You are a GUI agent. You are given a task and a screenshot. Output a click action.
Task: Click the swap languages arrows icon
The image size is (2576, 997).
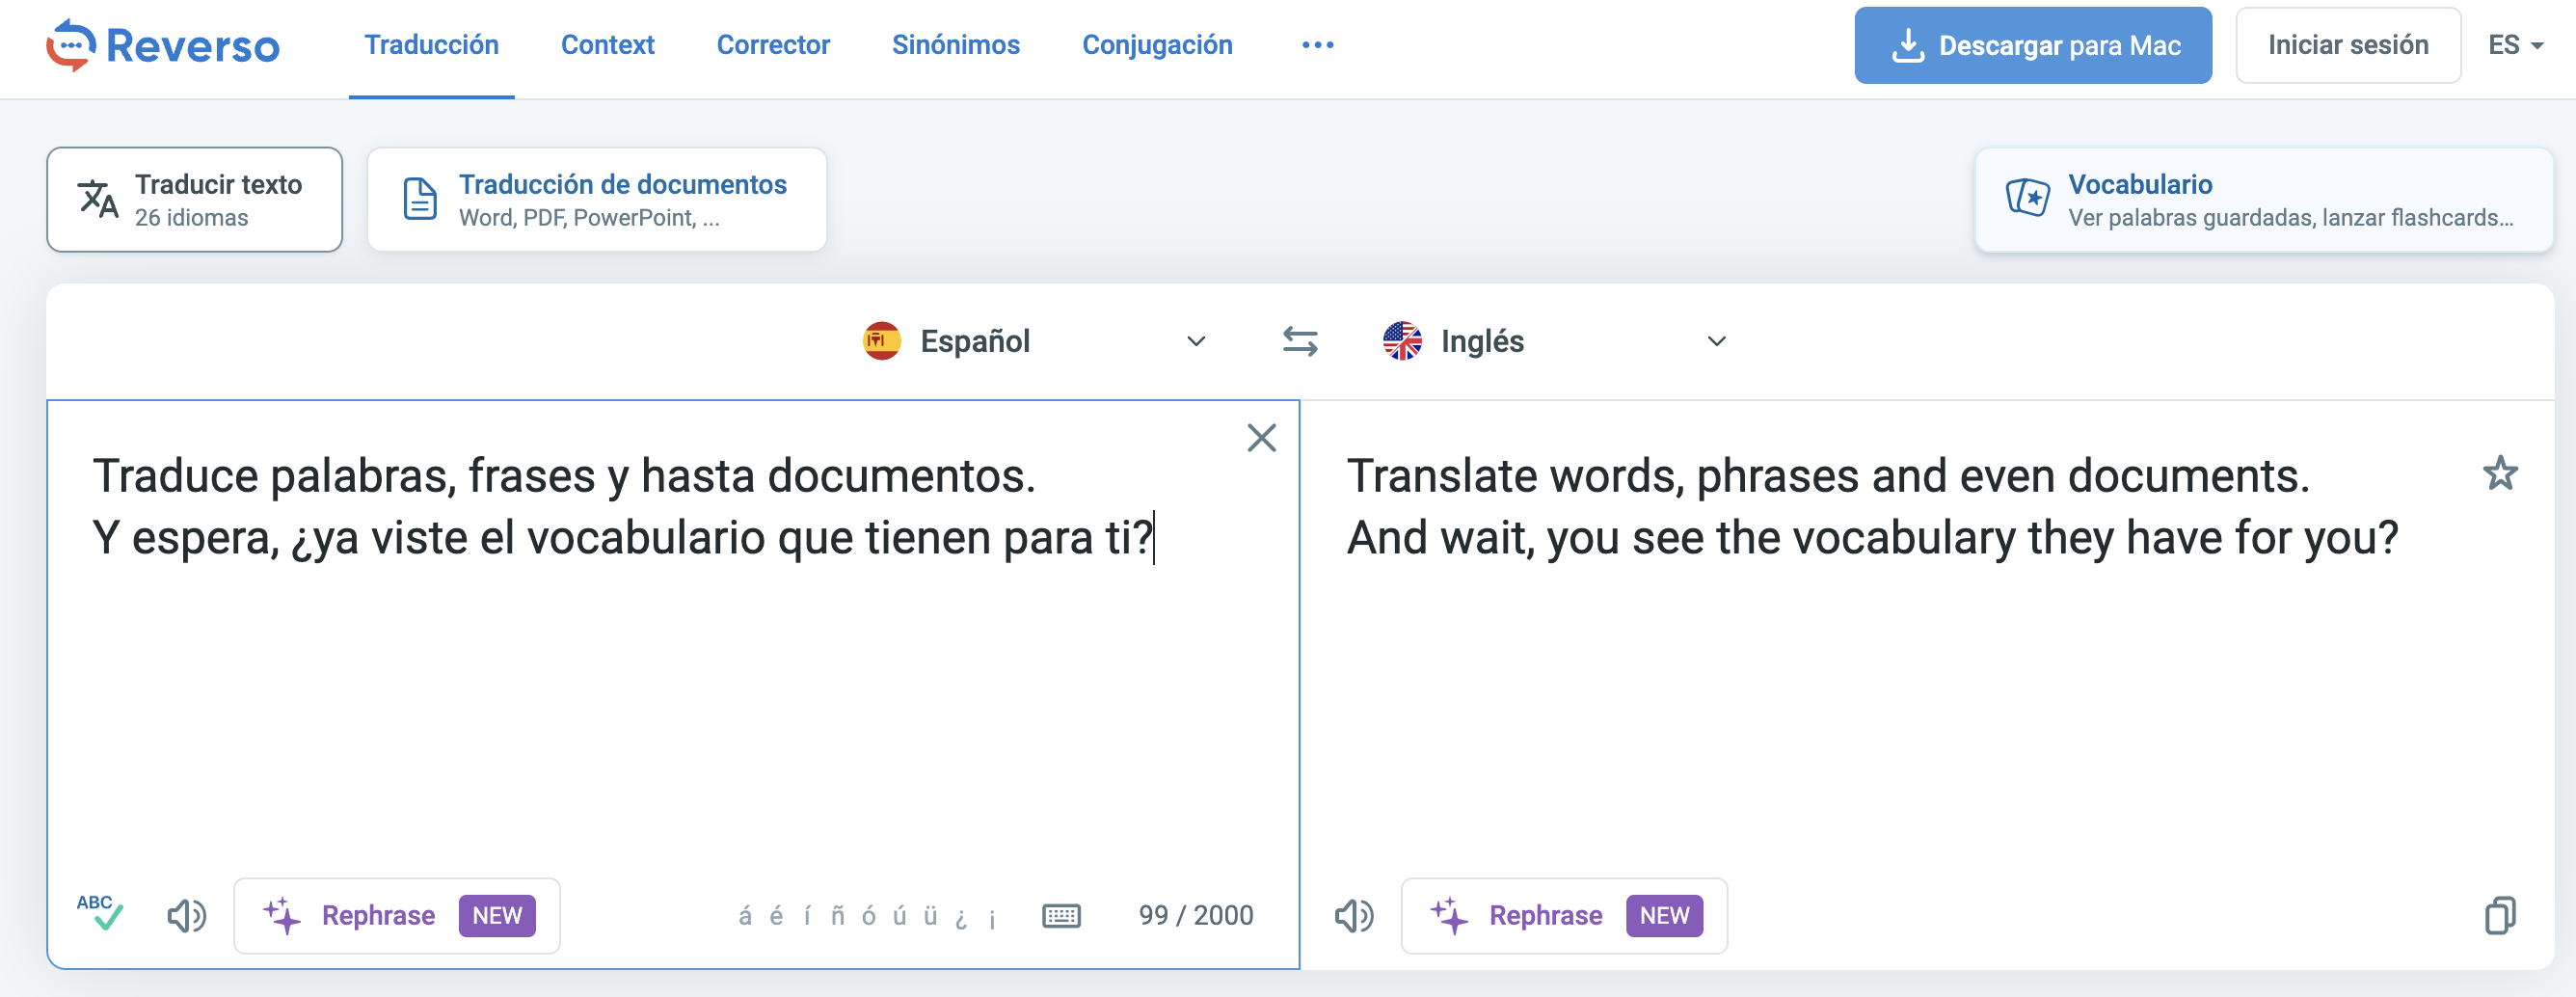click(x=1300, y=341)
